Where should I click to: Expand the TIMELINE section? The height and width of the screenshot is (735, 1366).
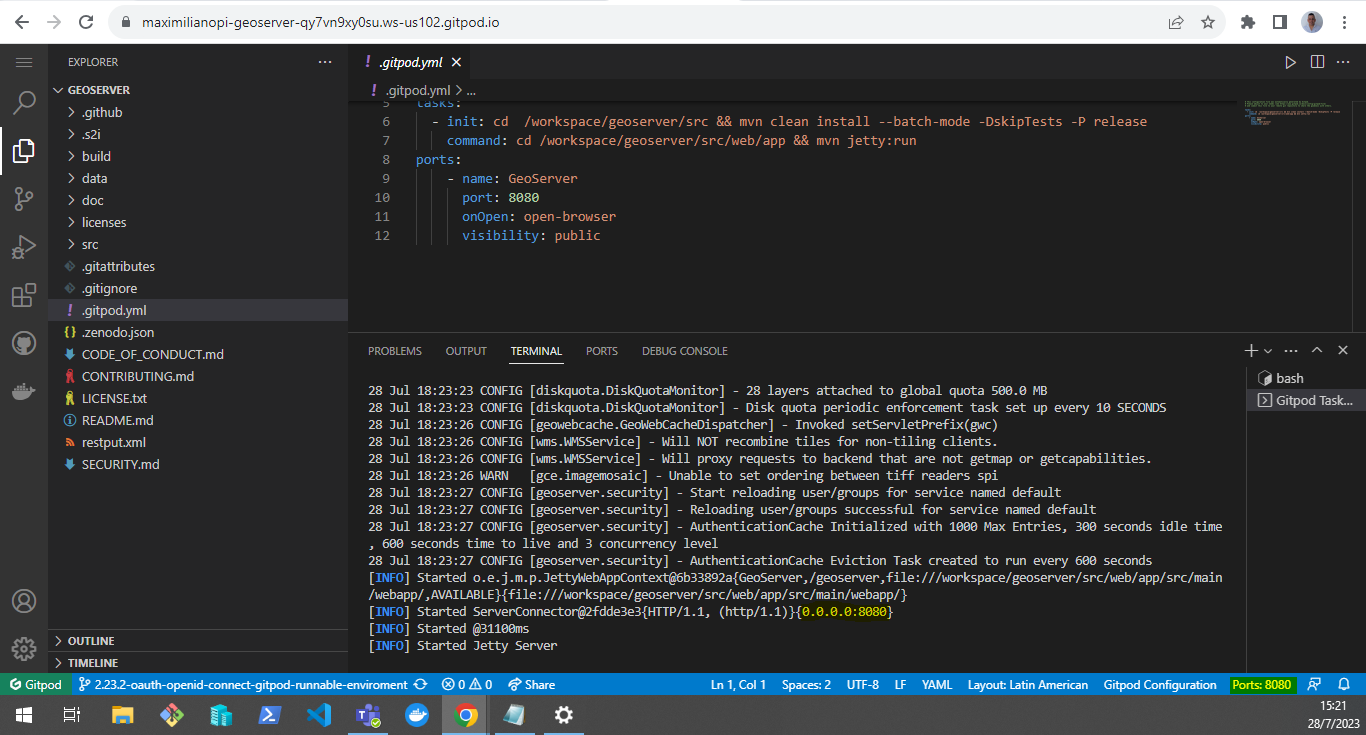tap(198, 663)
